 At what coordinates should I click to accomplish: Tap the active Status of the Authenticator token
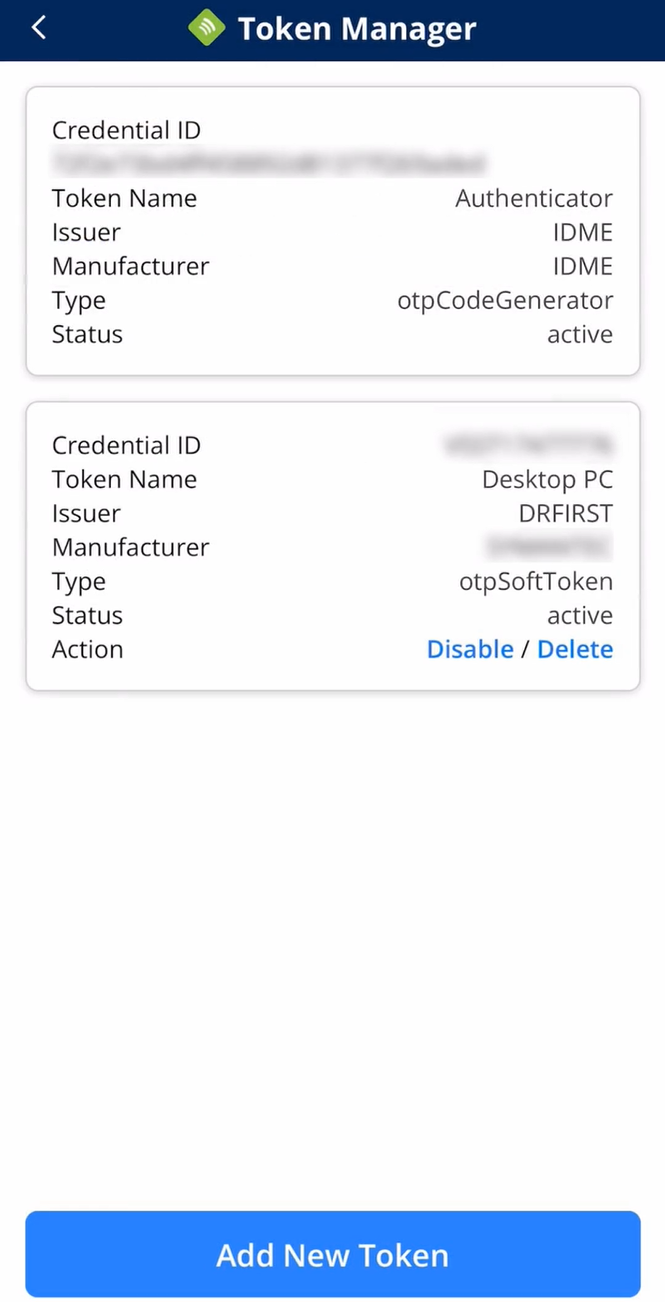[580, 334]
